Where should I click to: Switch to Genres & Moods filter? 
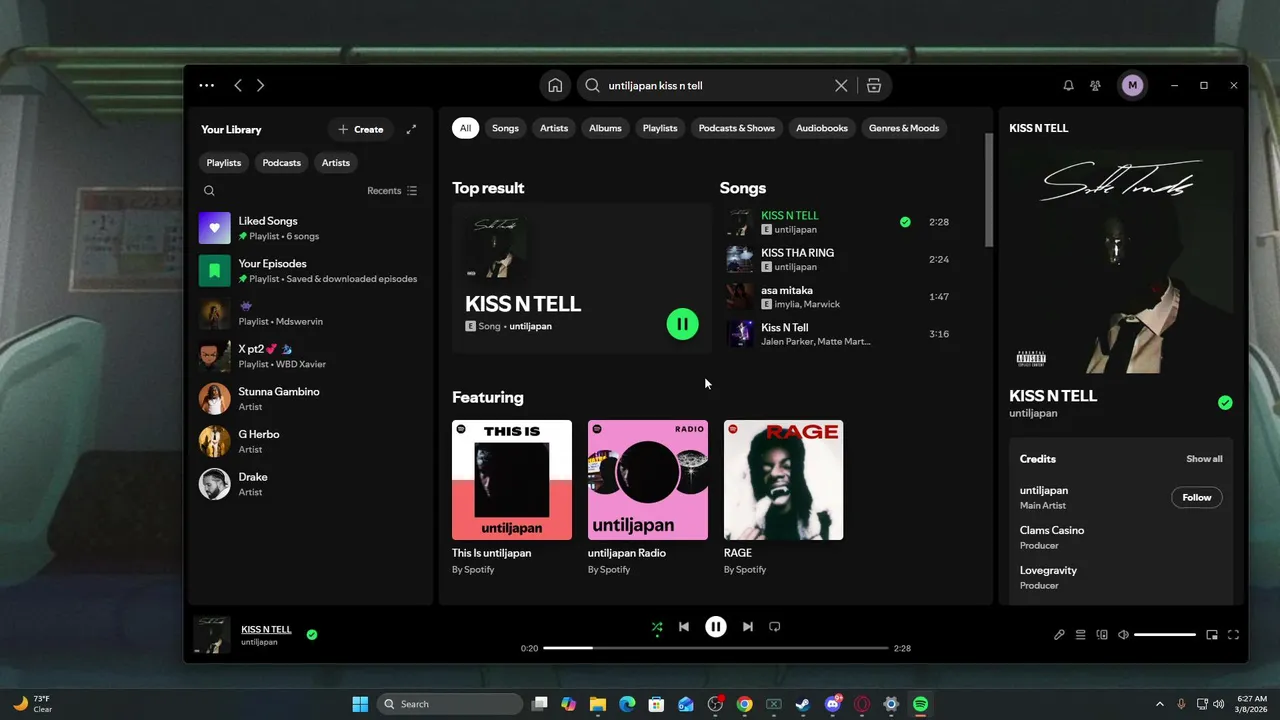(904, 128)
